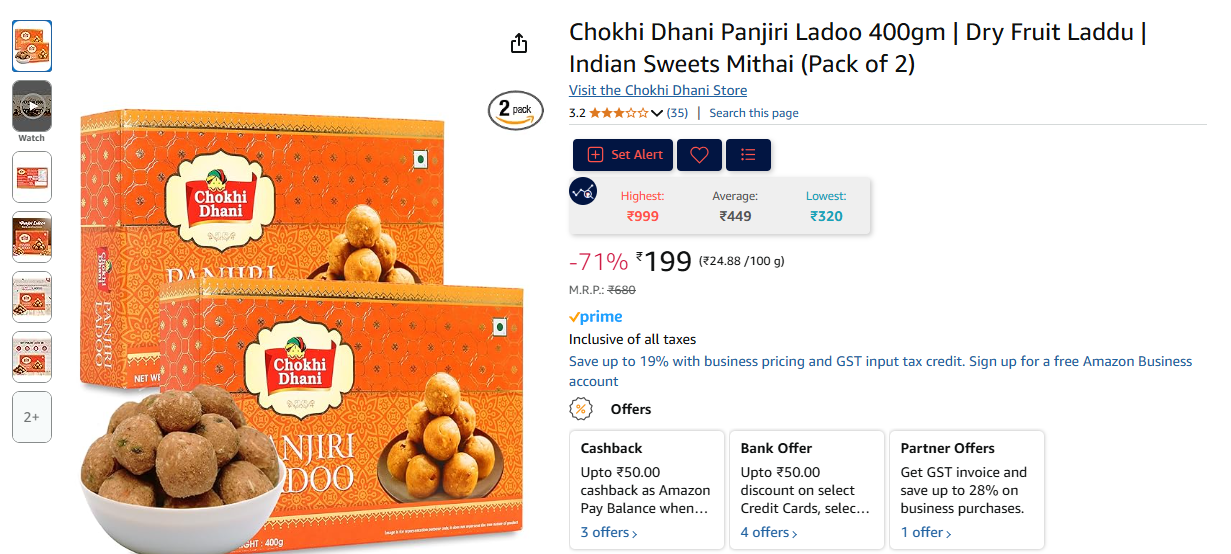
Task: Add product to wishlist with heart icon
Action: click(x=699, y=155)
